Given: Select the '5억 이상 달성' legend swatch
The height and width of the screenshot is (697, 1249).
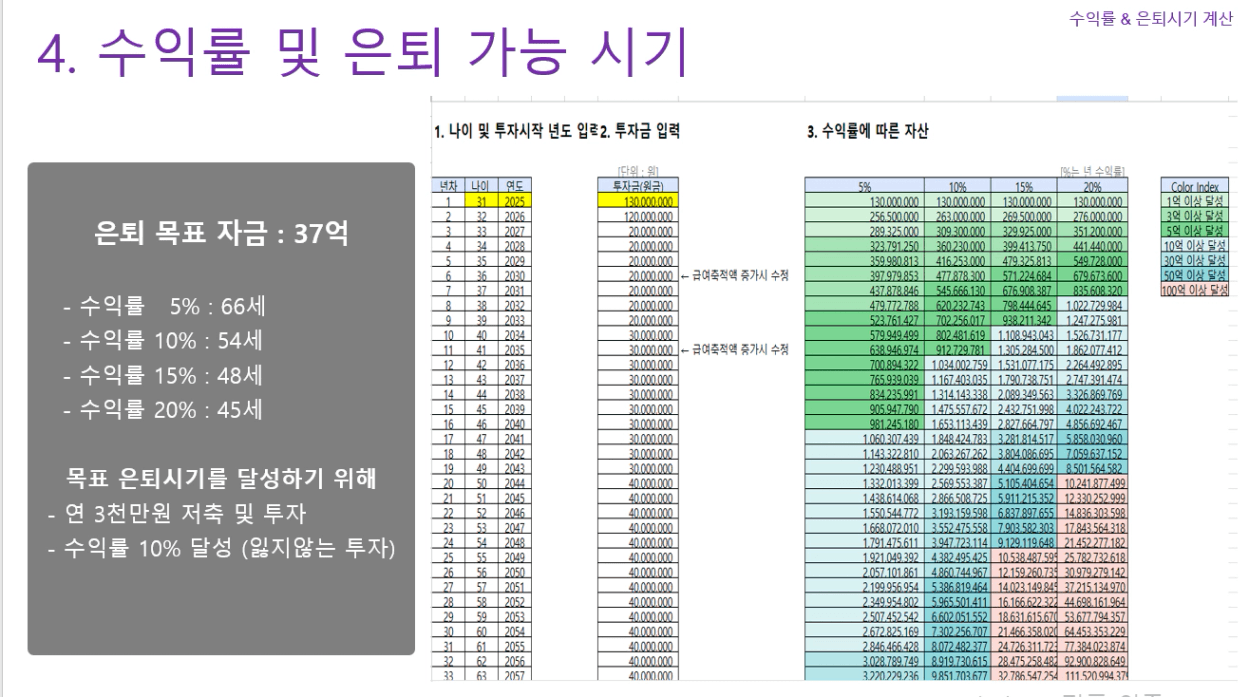Looking at the screenshot, I should (1193, 230).
